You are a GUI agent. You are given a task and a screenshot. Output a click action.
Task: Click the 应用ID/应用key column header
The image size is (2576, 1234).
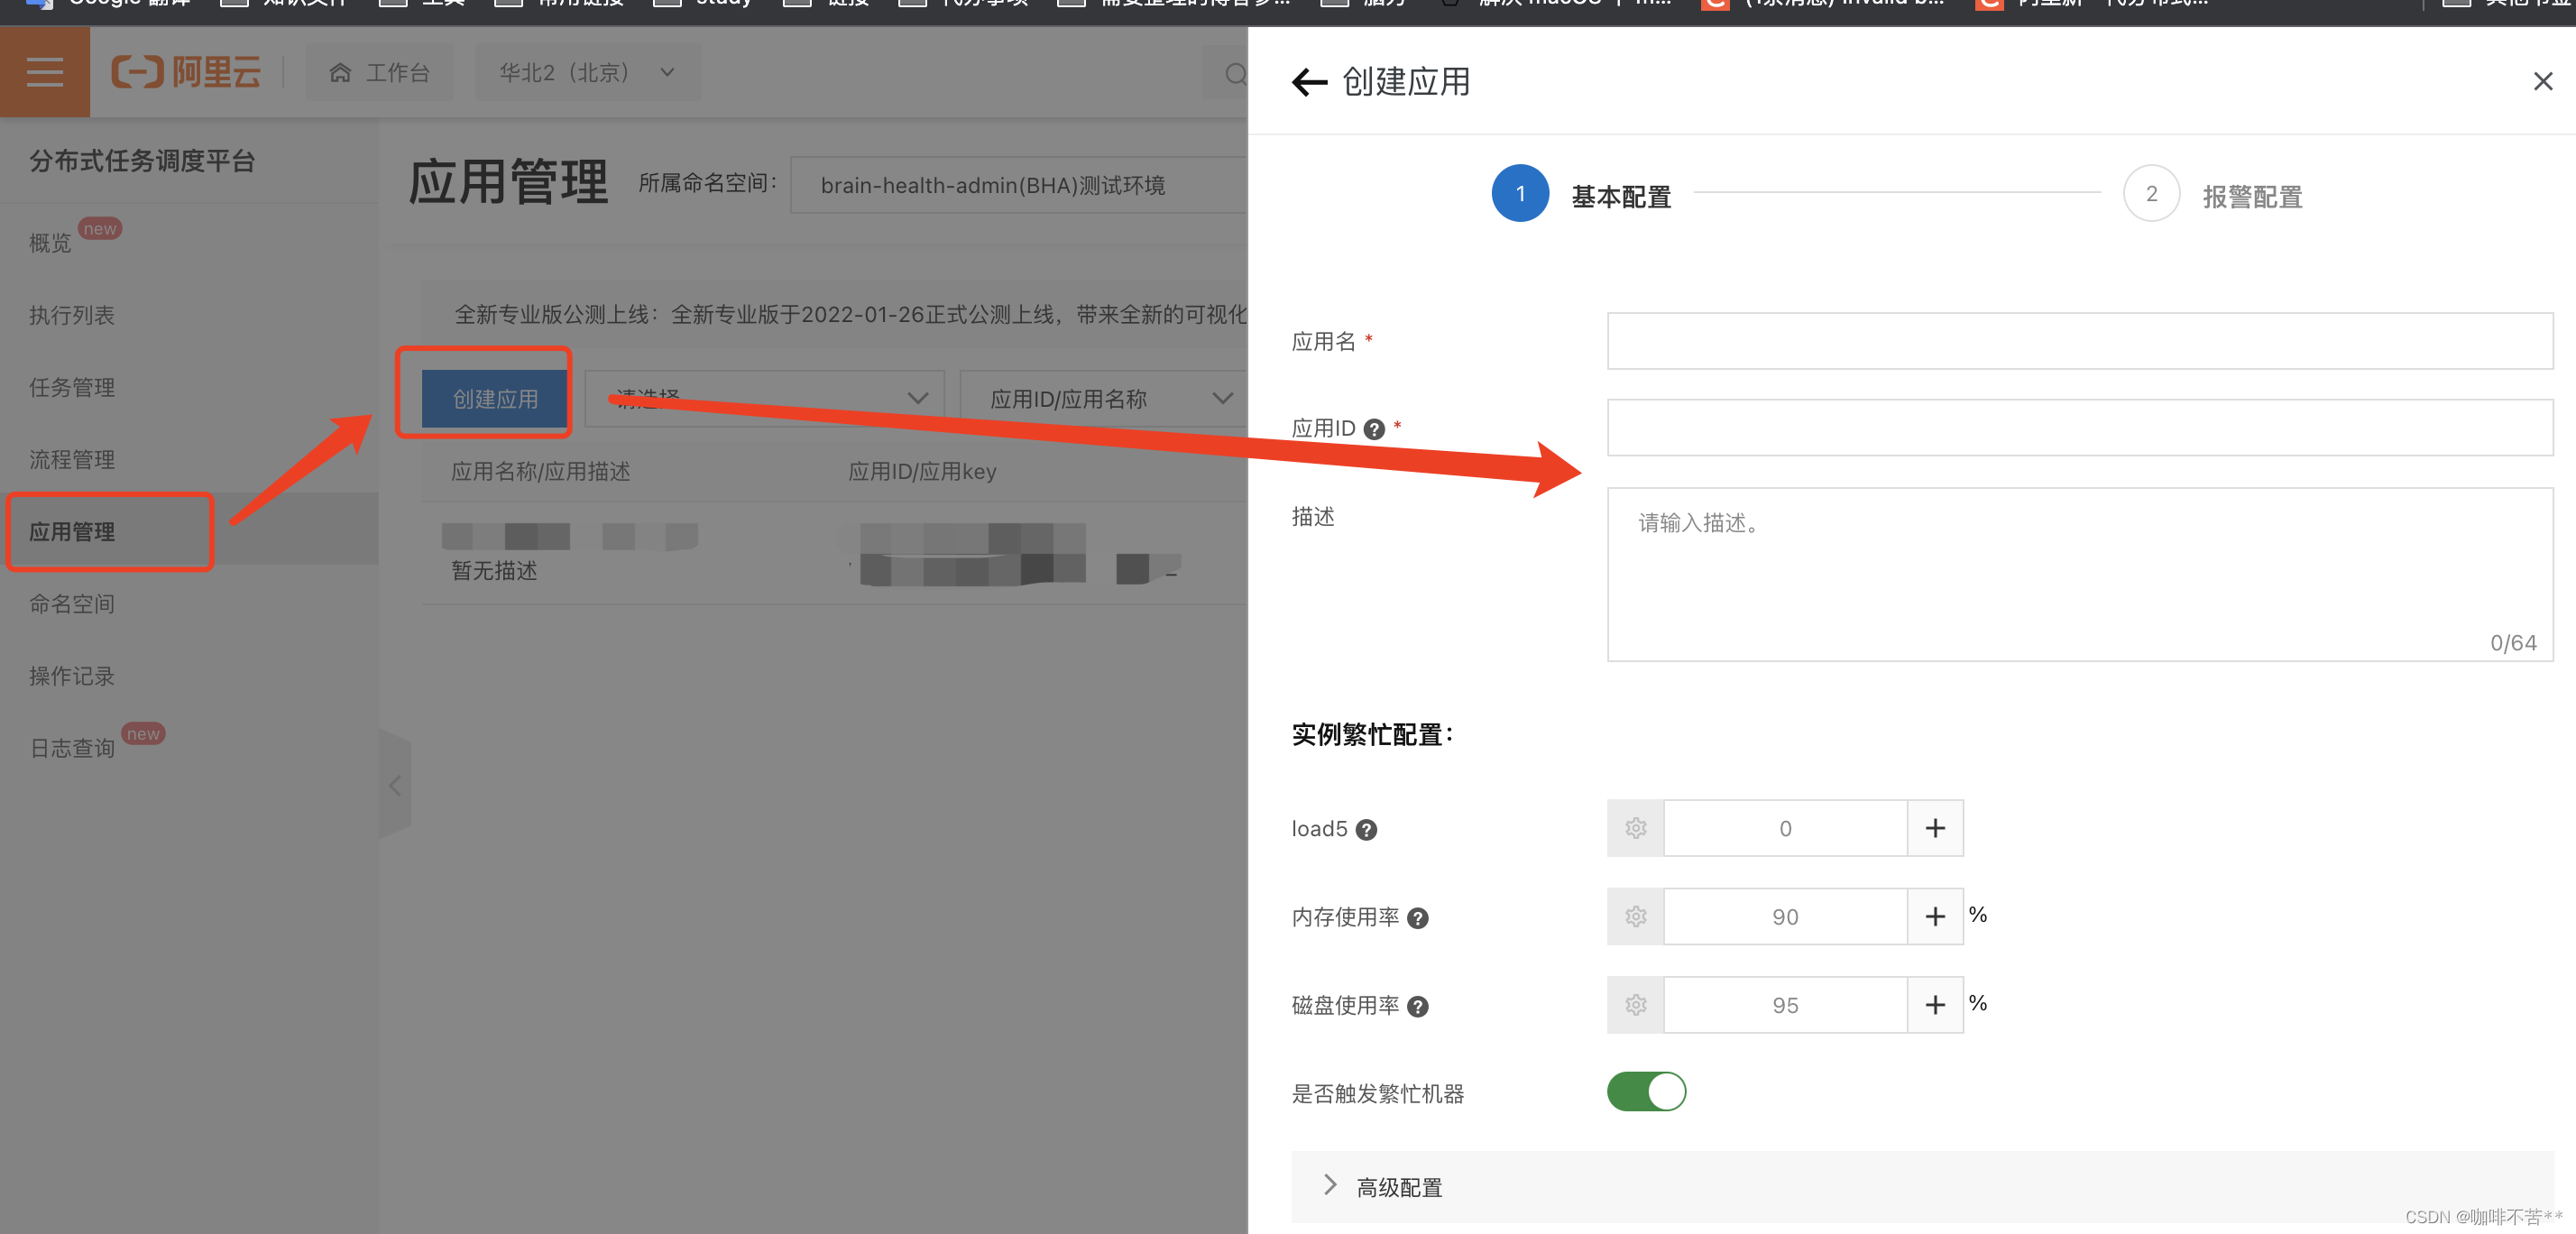922,471
